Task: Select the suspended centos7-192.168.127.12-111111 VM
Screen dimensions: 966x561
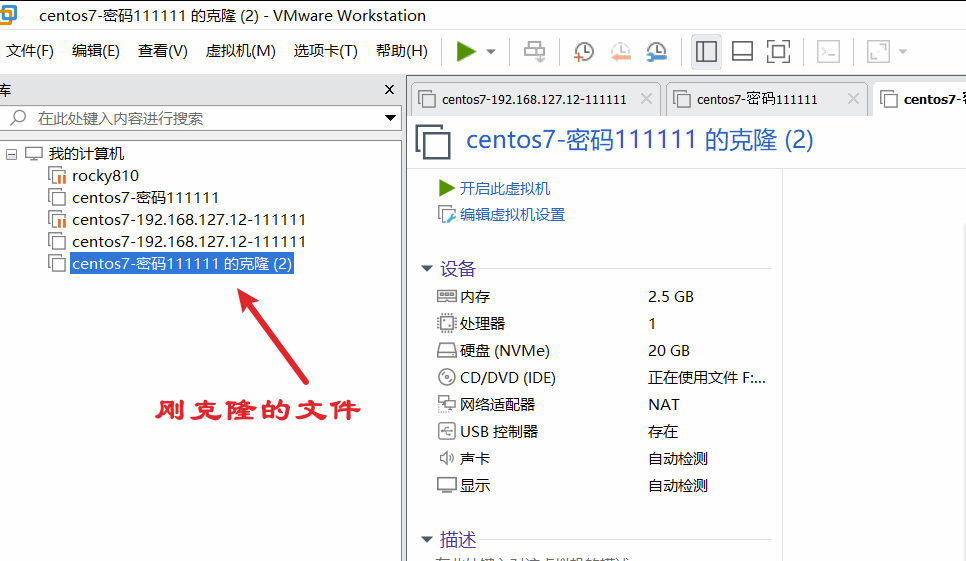Action: pyautogui.click(x=189, y=220)
